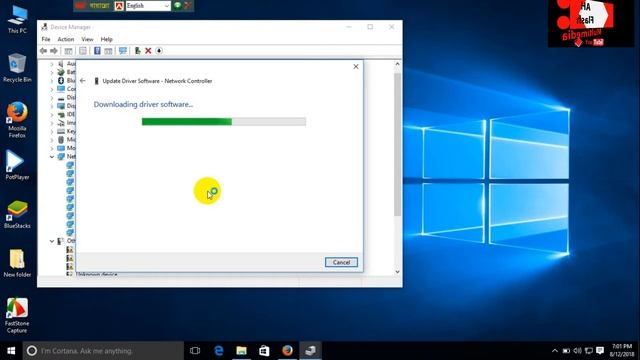Image resolution: width=640 pixels, height=360 pixels.
Task: Click the Back arrow in Device Manager toolbar
Action: click(x=43, y=51)
